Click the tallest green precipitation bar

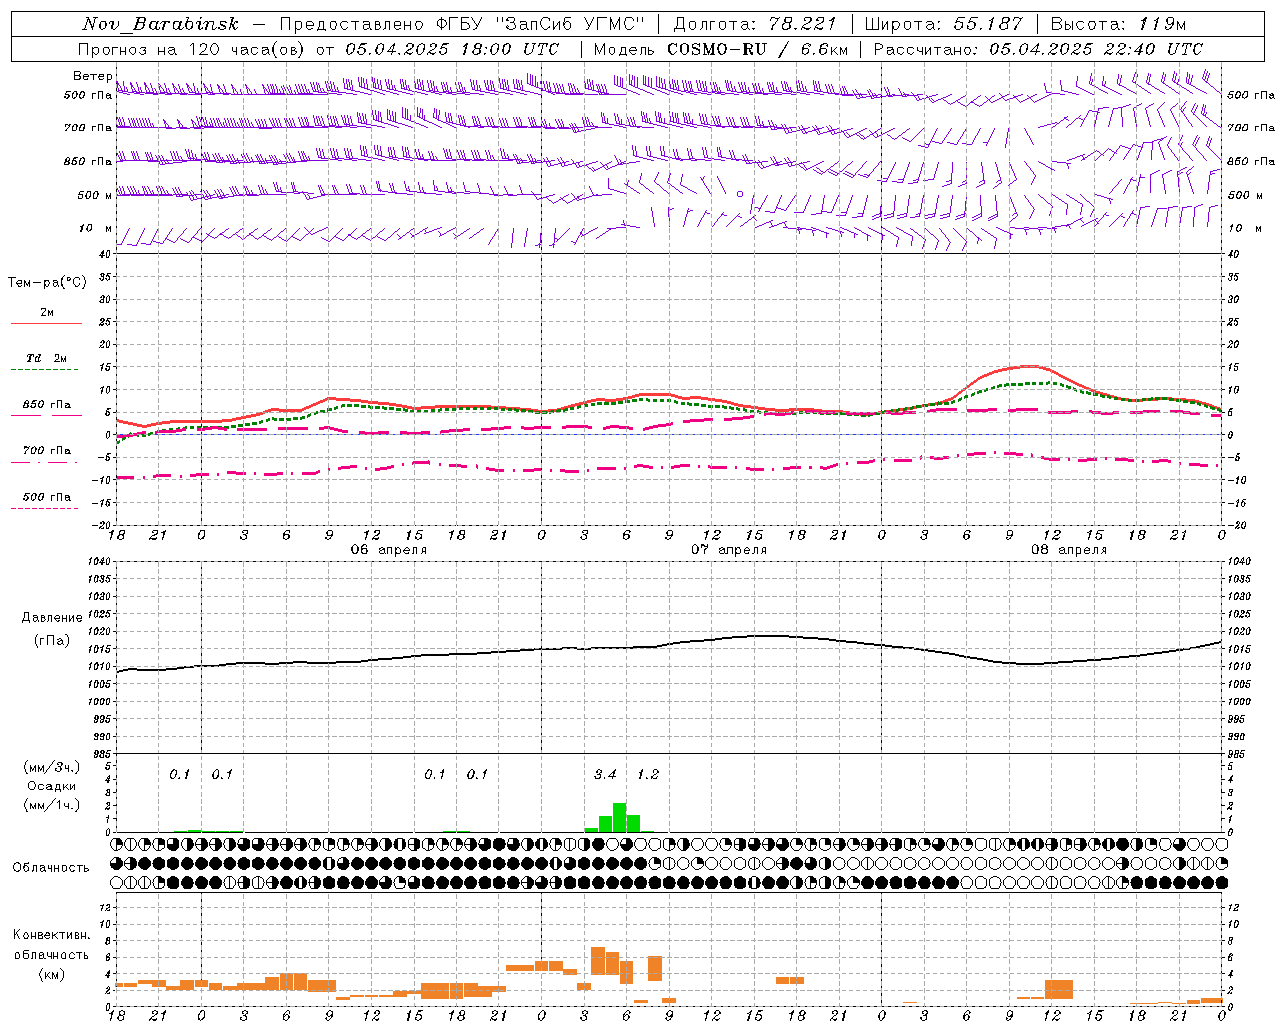(619, 817)
